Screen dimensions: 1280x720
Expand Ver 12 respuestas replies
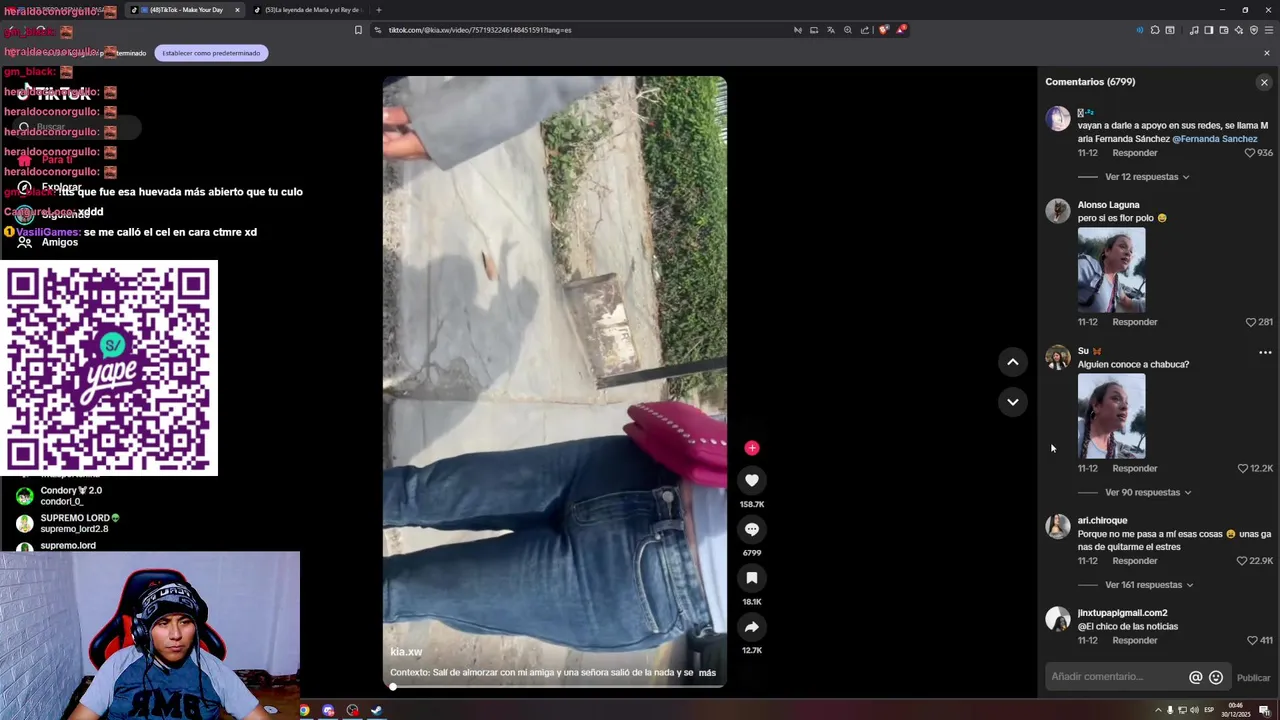pos(1147,177)
